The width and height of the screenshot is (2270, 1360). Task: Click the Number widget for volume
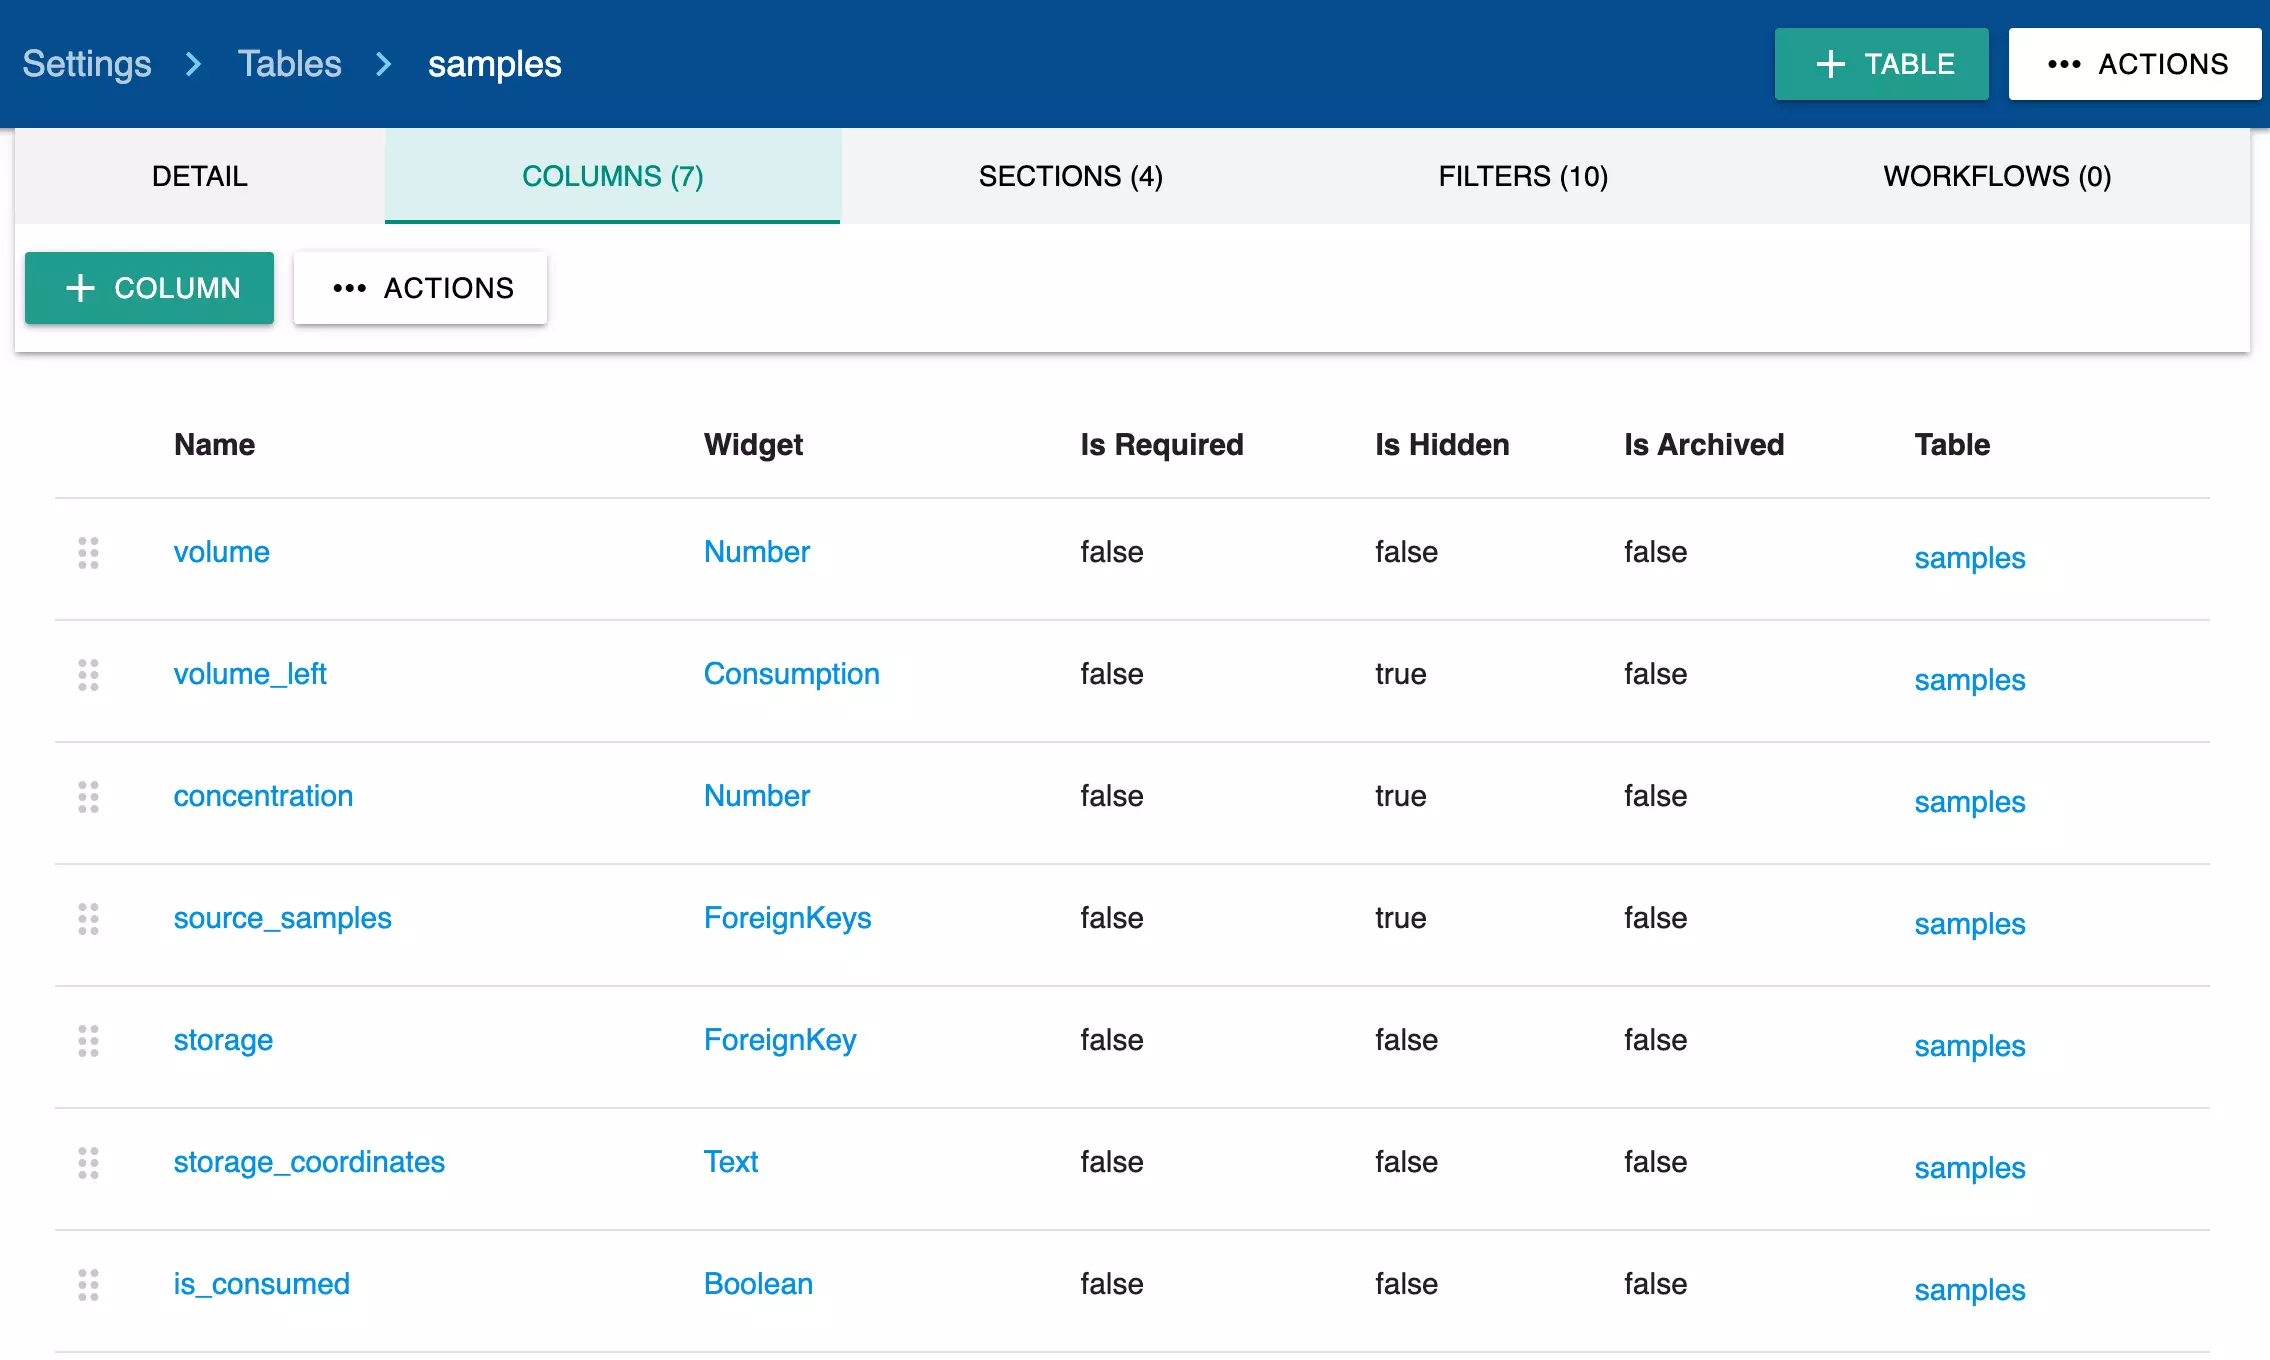click(757, 552)
